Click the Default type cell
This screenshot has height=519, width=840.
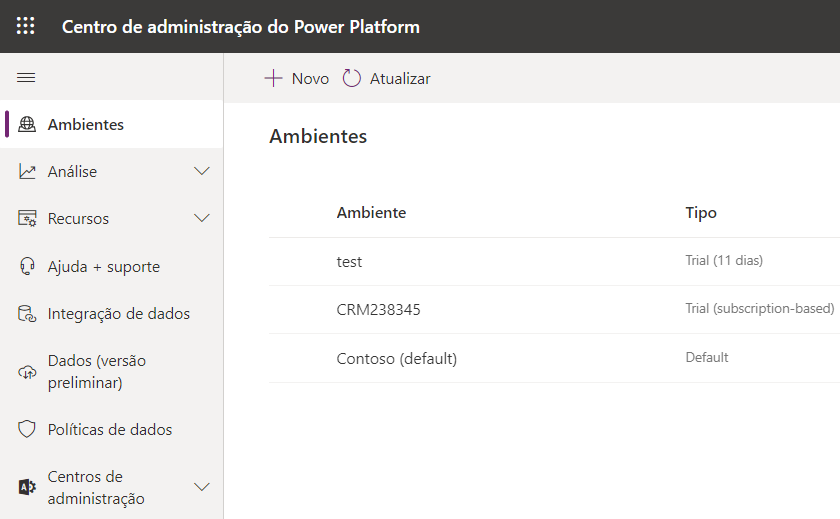click(x=707, y=357)
